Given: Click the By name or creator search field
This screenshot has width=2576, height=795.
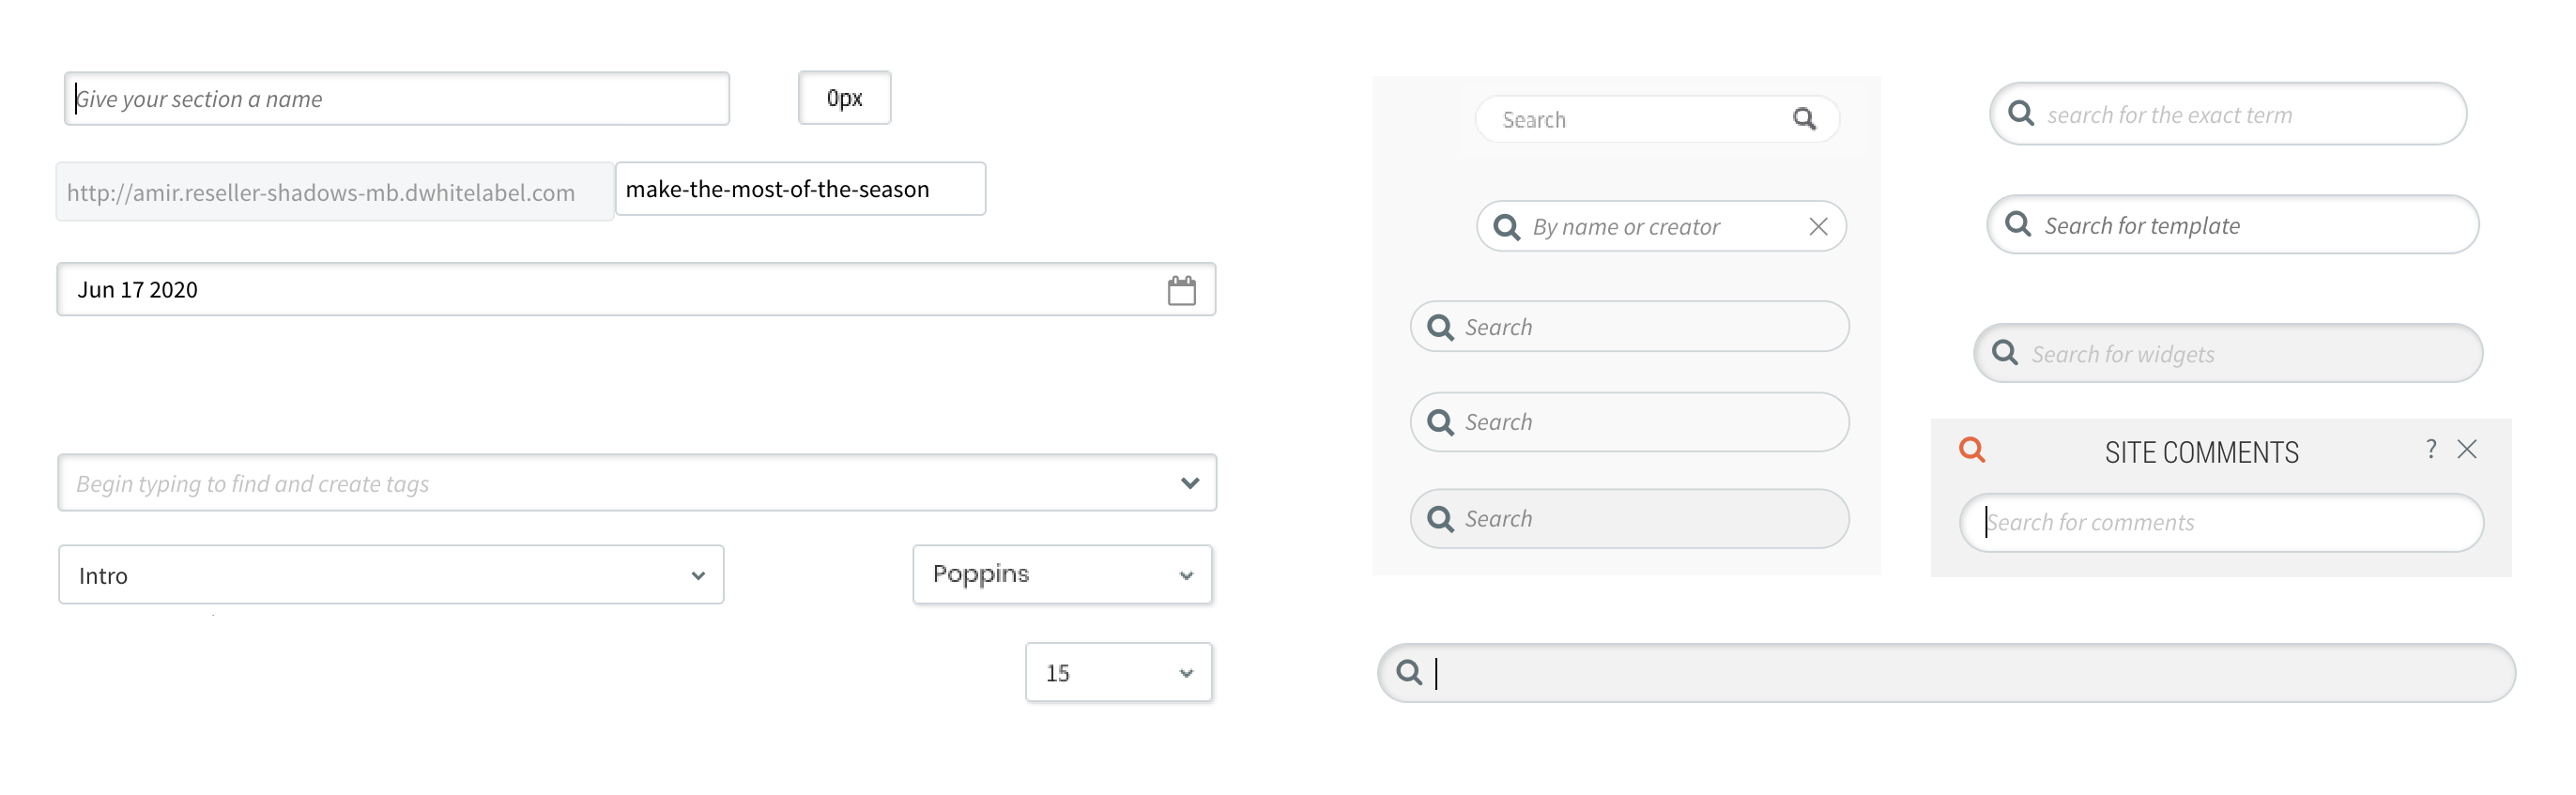Looking at the screenshot, I should point(1660,227).
